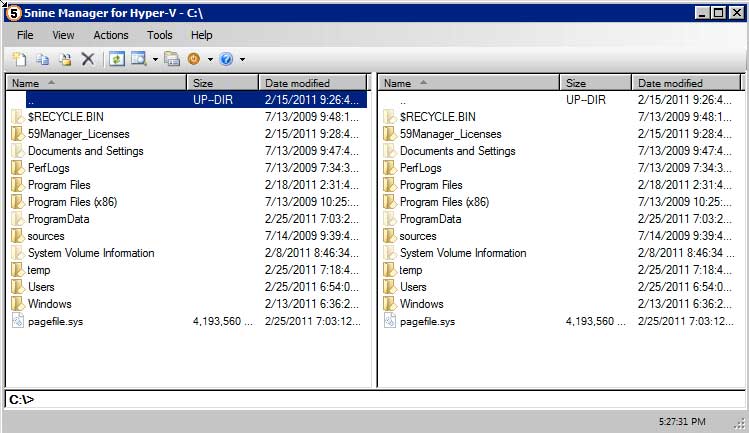The height and width of the screenshot is (433, 749).
Task: Click the Paste toolbar icon
Action: click(x=65, y=59)
